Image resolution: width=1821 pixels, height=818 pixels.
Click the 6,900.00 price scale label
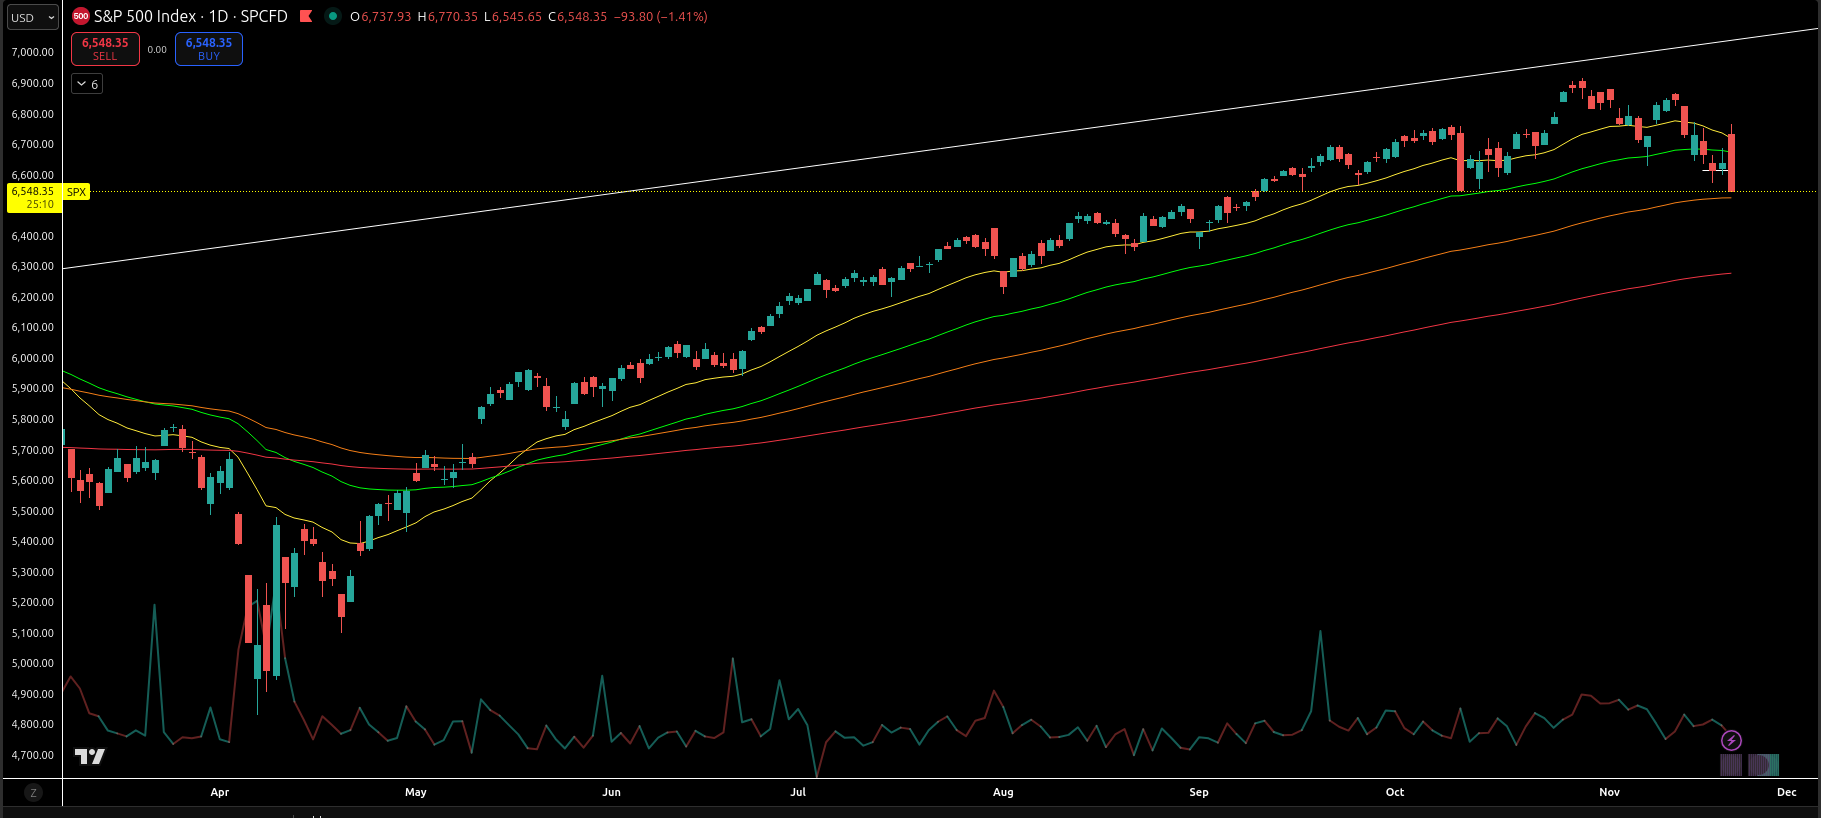coord(33,83)
